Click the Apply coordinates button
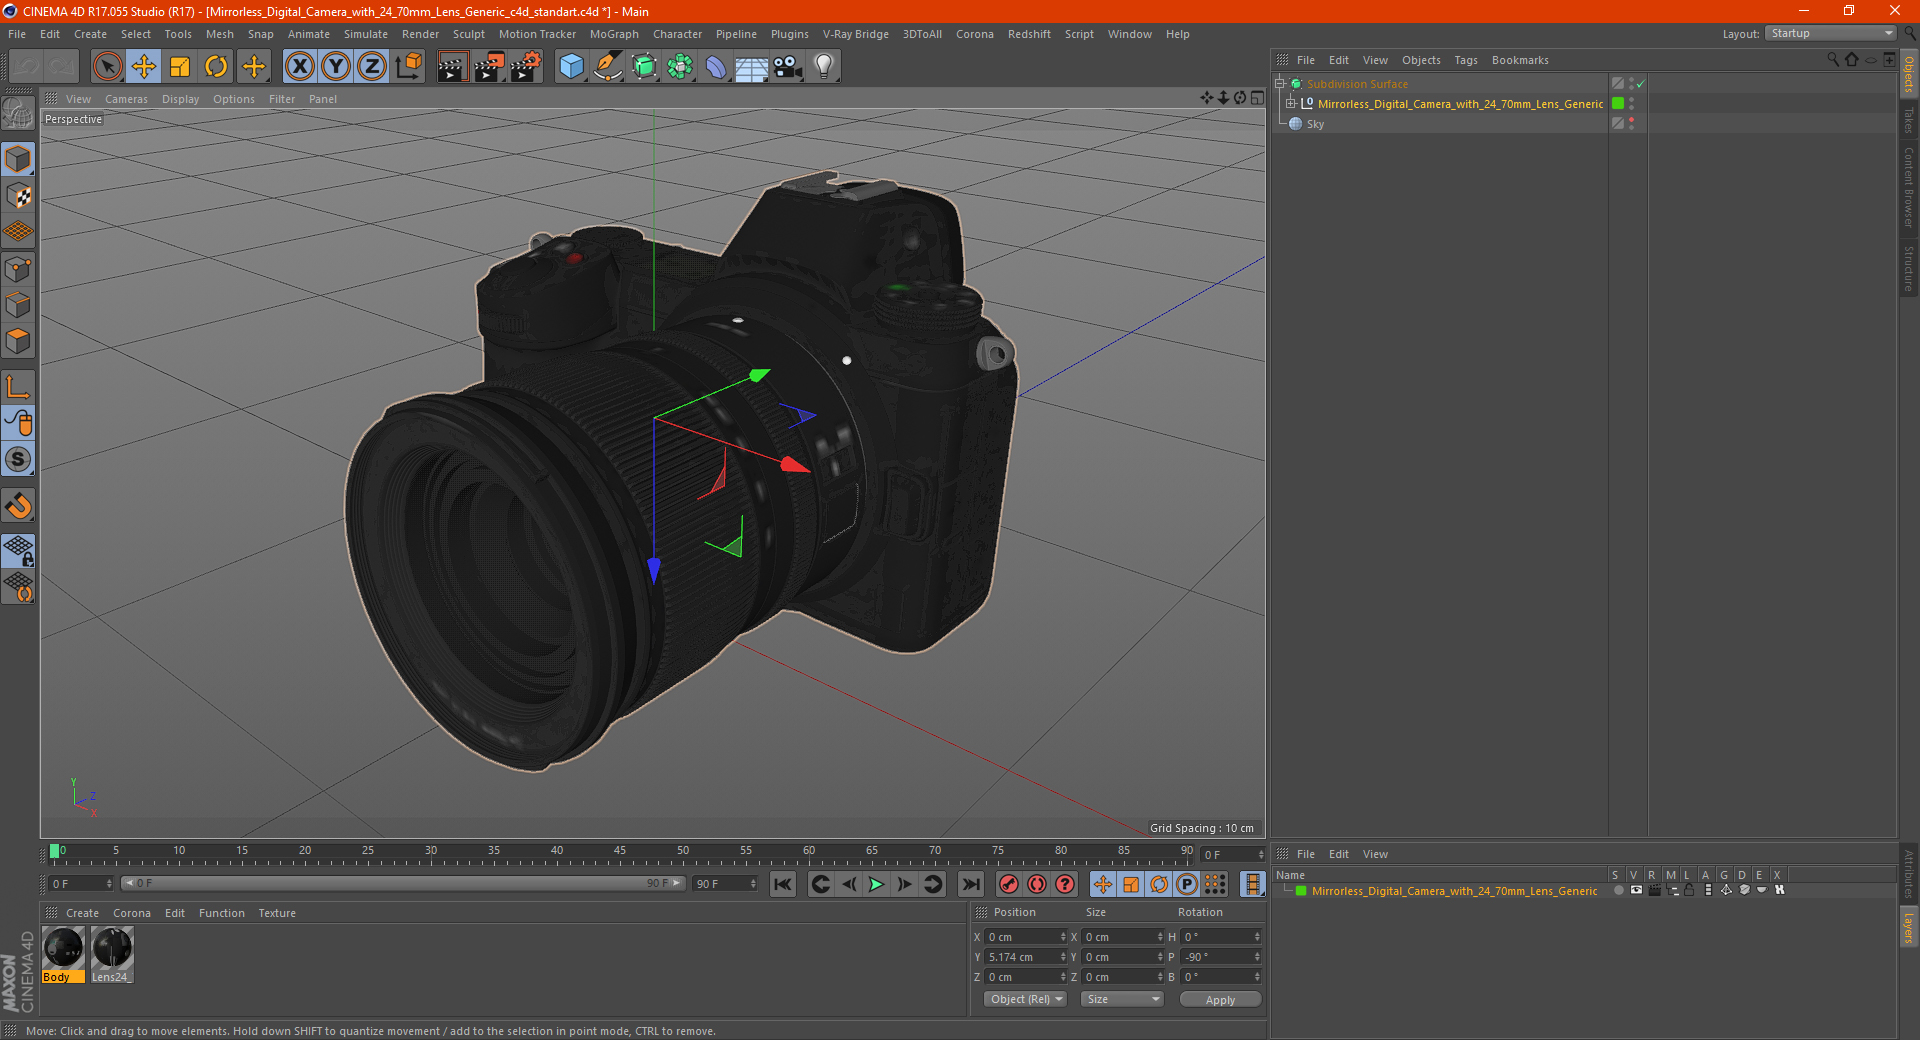Screen dimensions: 1920x1040 (x=1220, y=1000)
